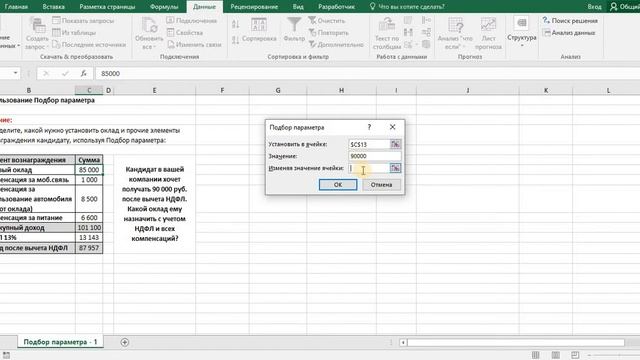Open the Разработчик ribbon tab
Image resolution: width=640 pixels, height=360 pixels.
[x=336, y=7]
